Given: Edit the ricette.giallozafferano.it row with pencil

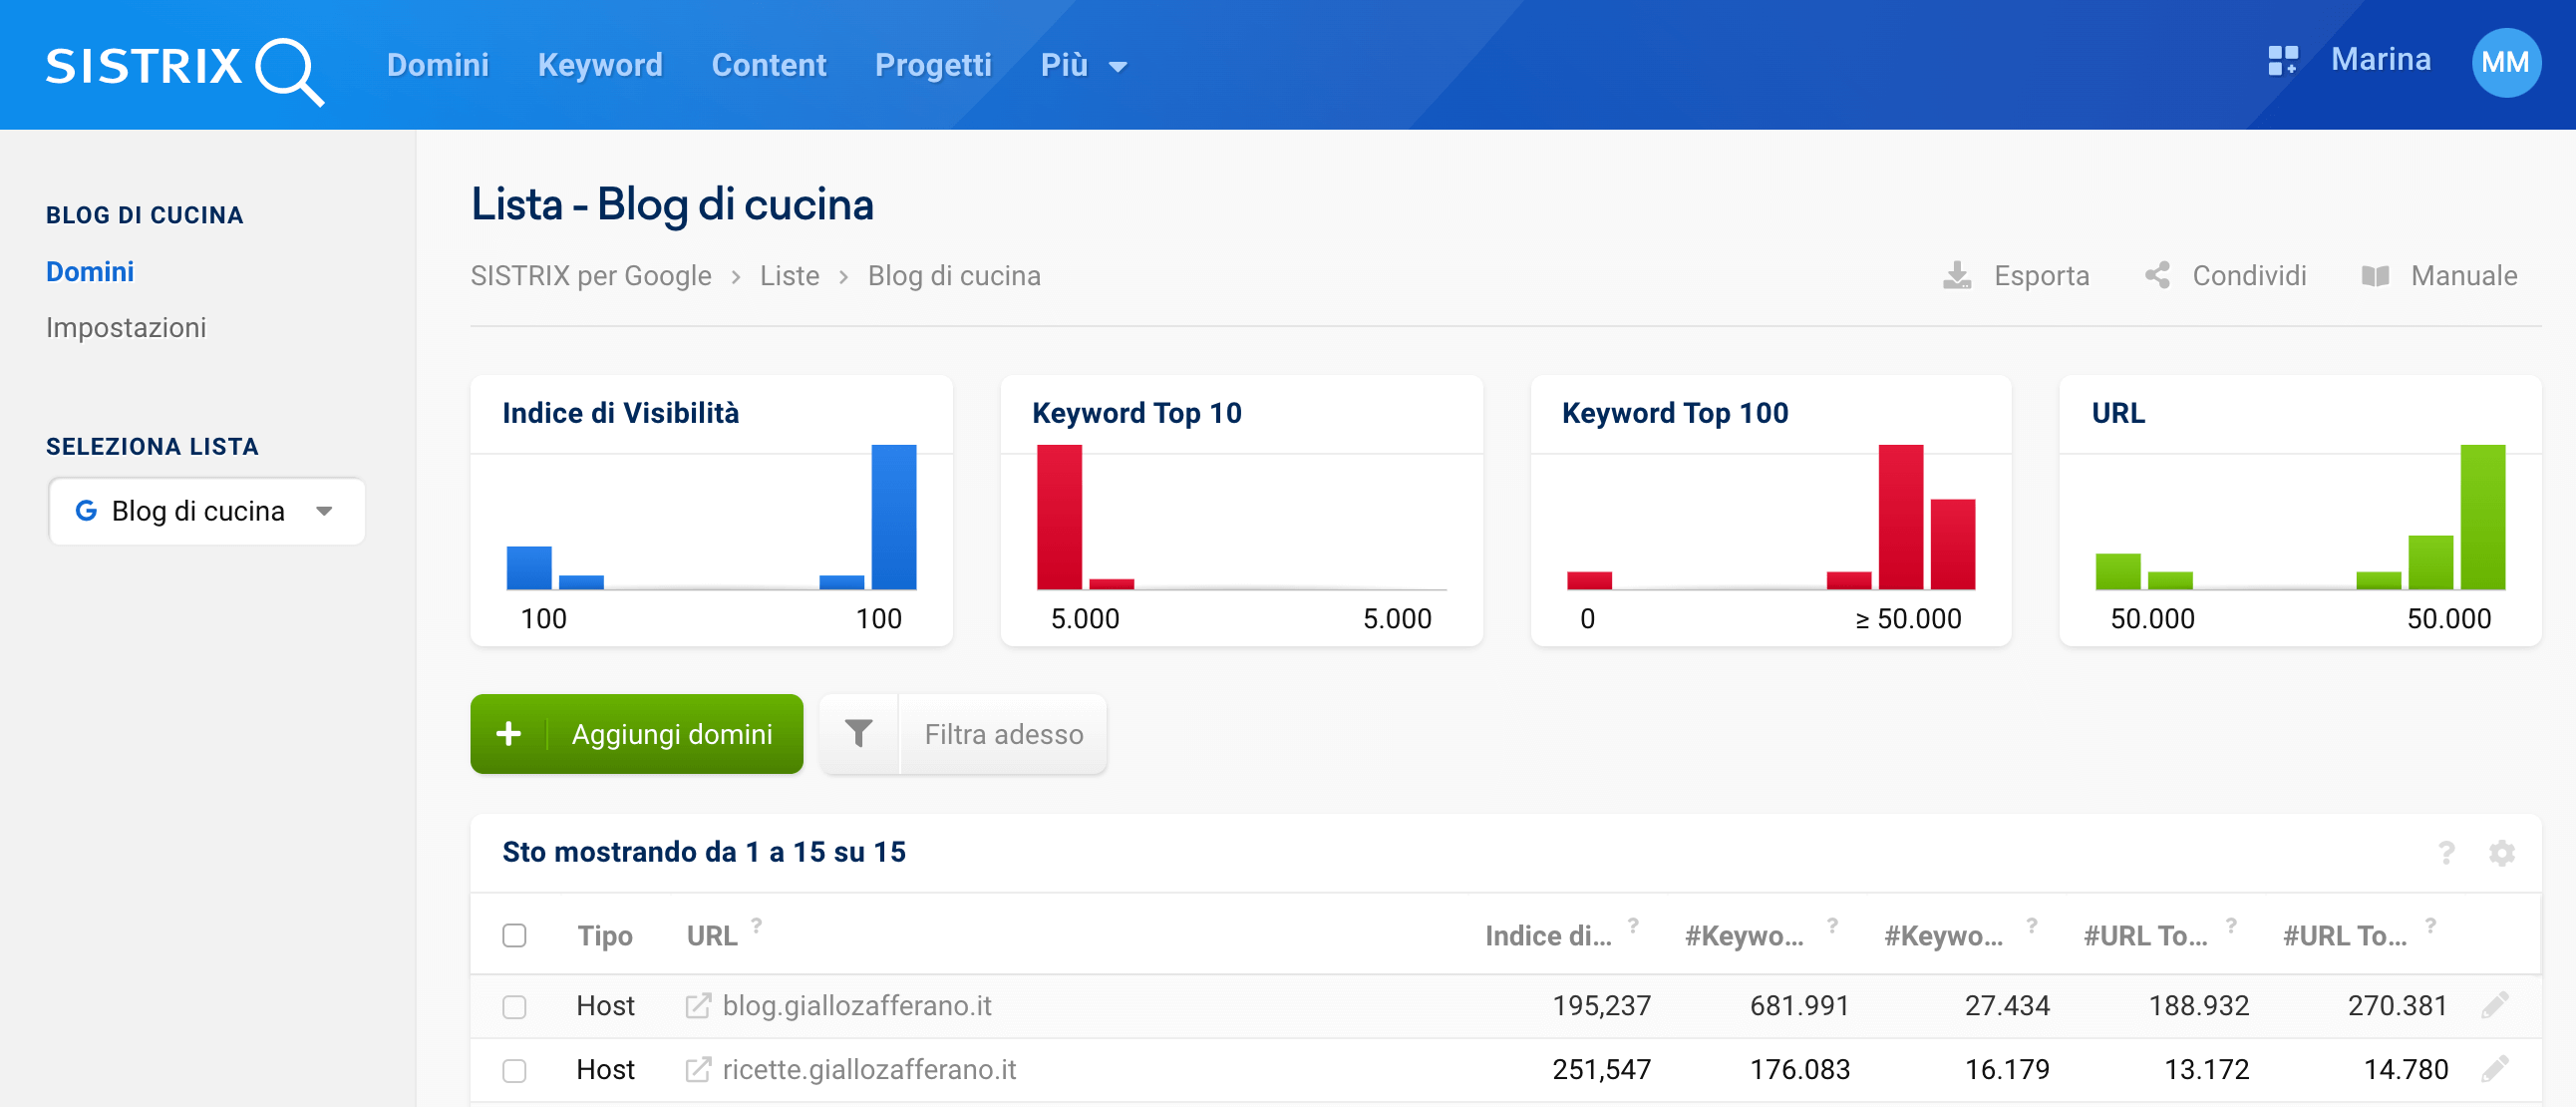Looking at the screenshot, I should [2495, 1069].
